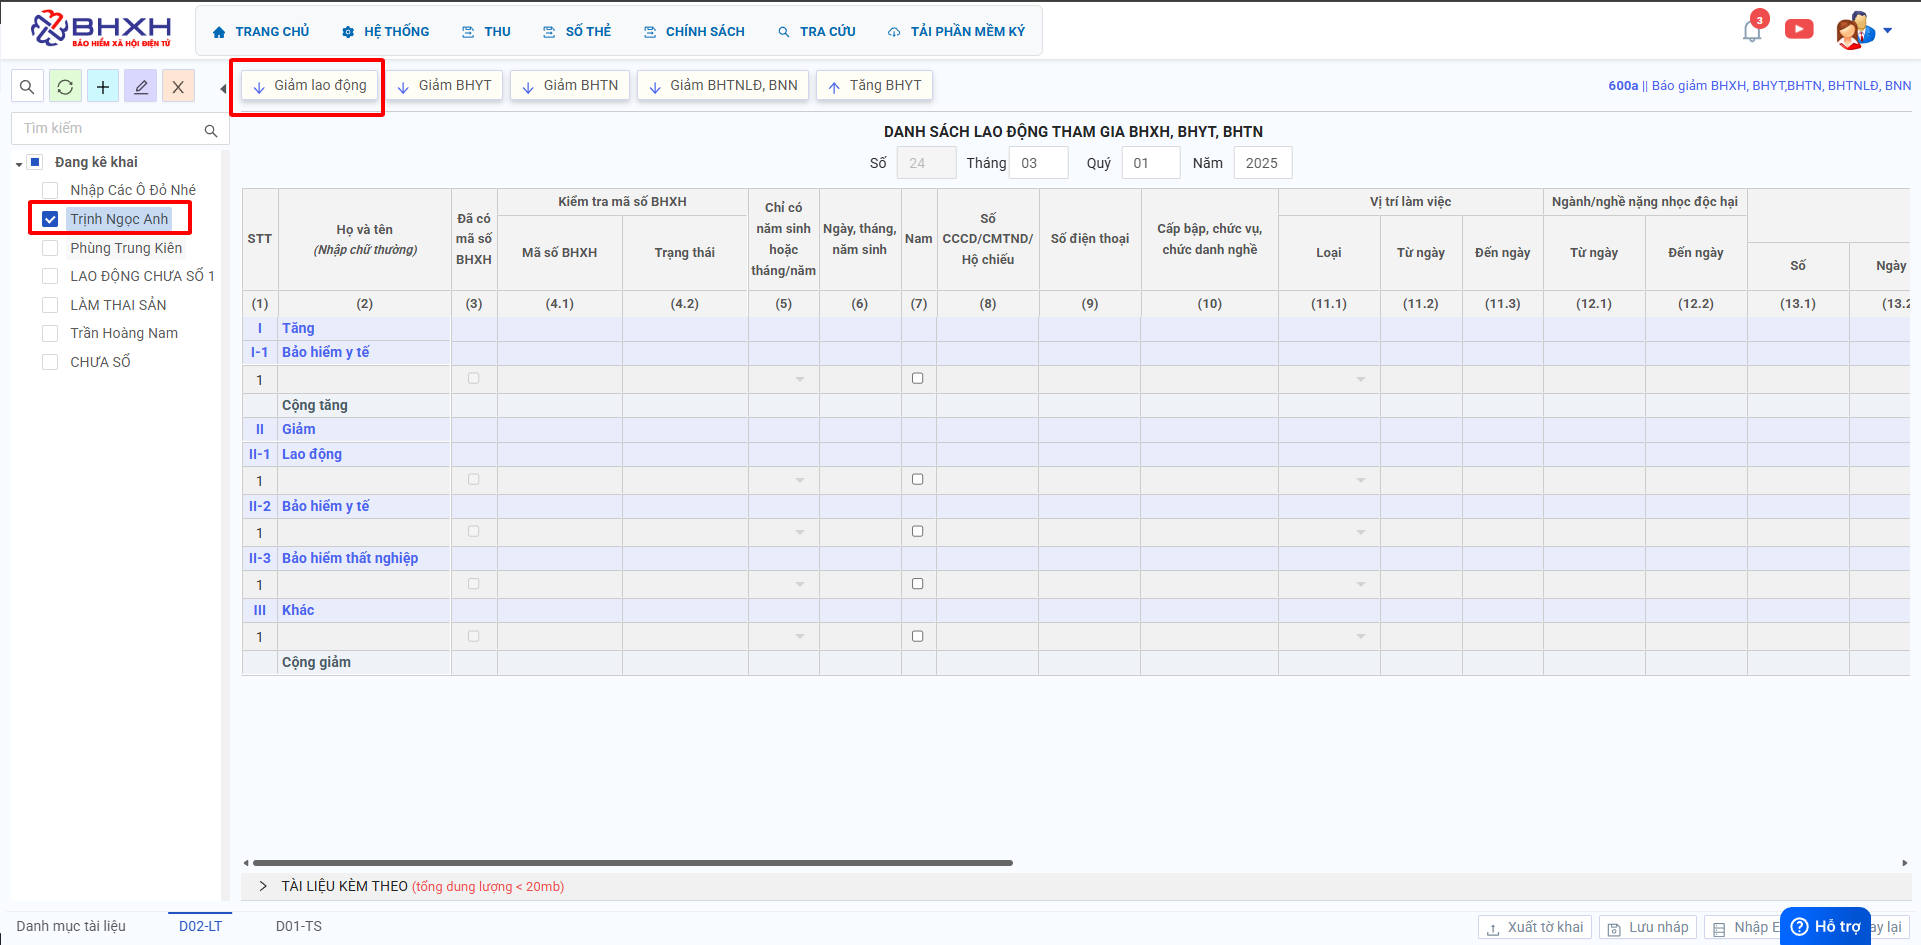Open the YouTube video icon
The height and width of the screenshot is (945, 1921).
pos(1799,29)
